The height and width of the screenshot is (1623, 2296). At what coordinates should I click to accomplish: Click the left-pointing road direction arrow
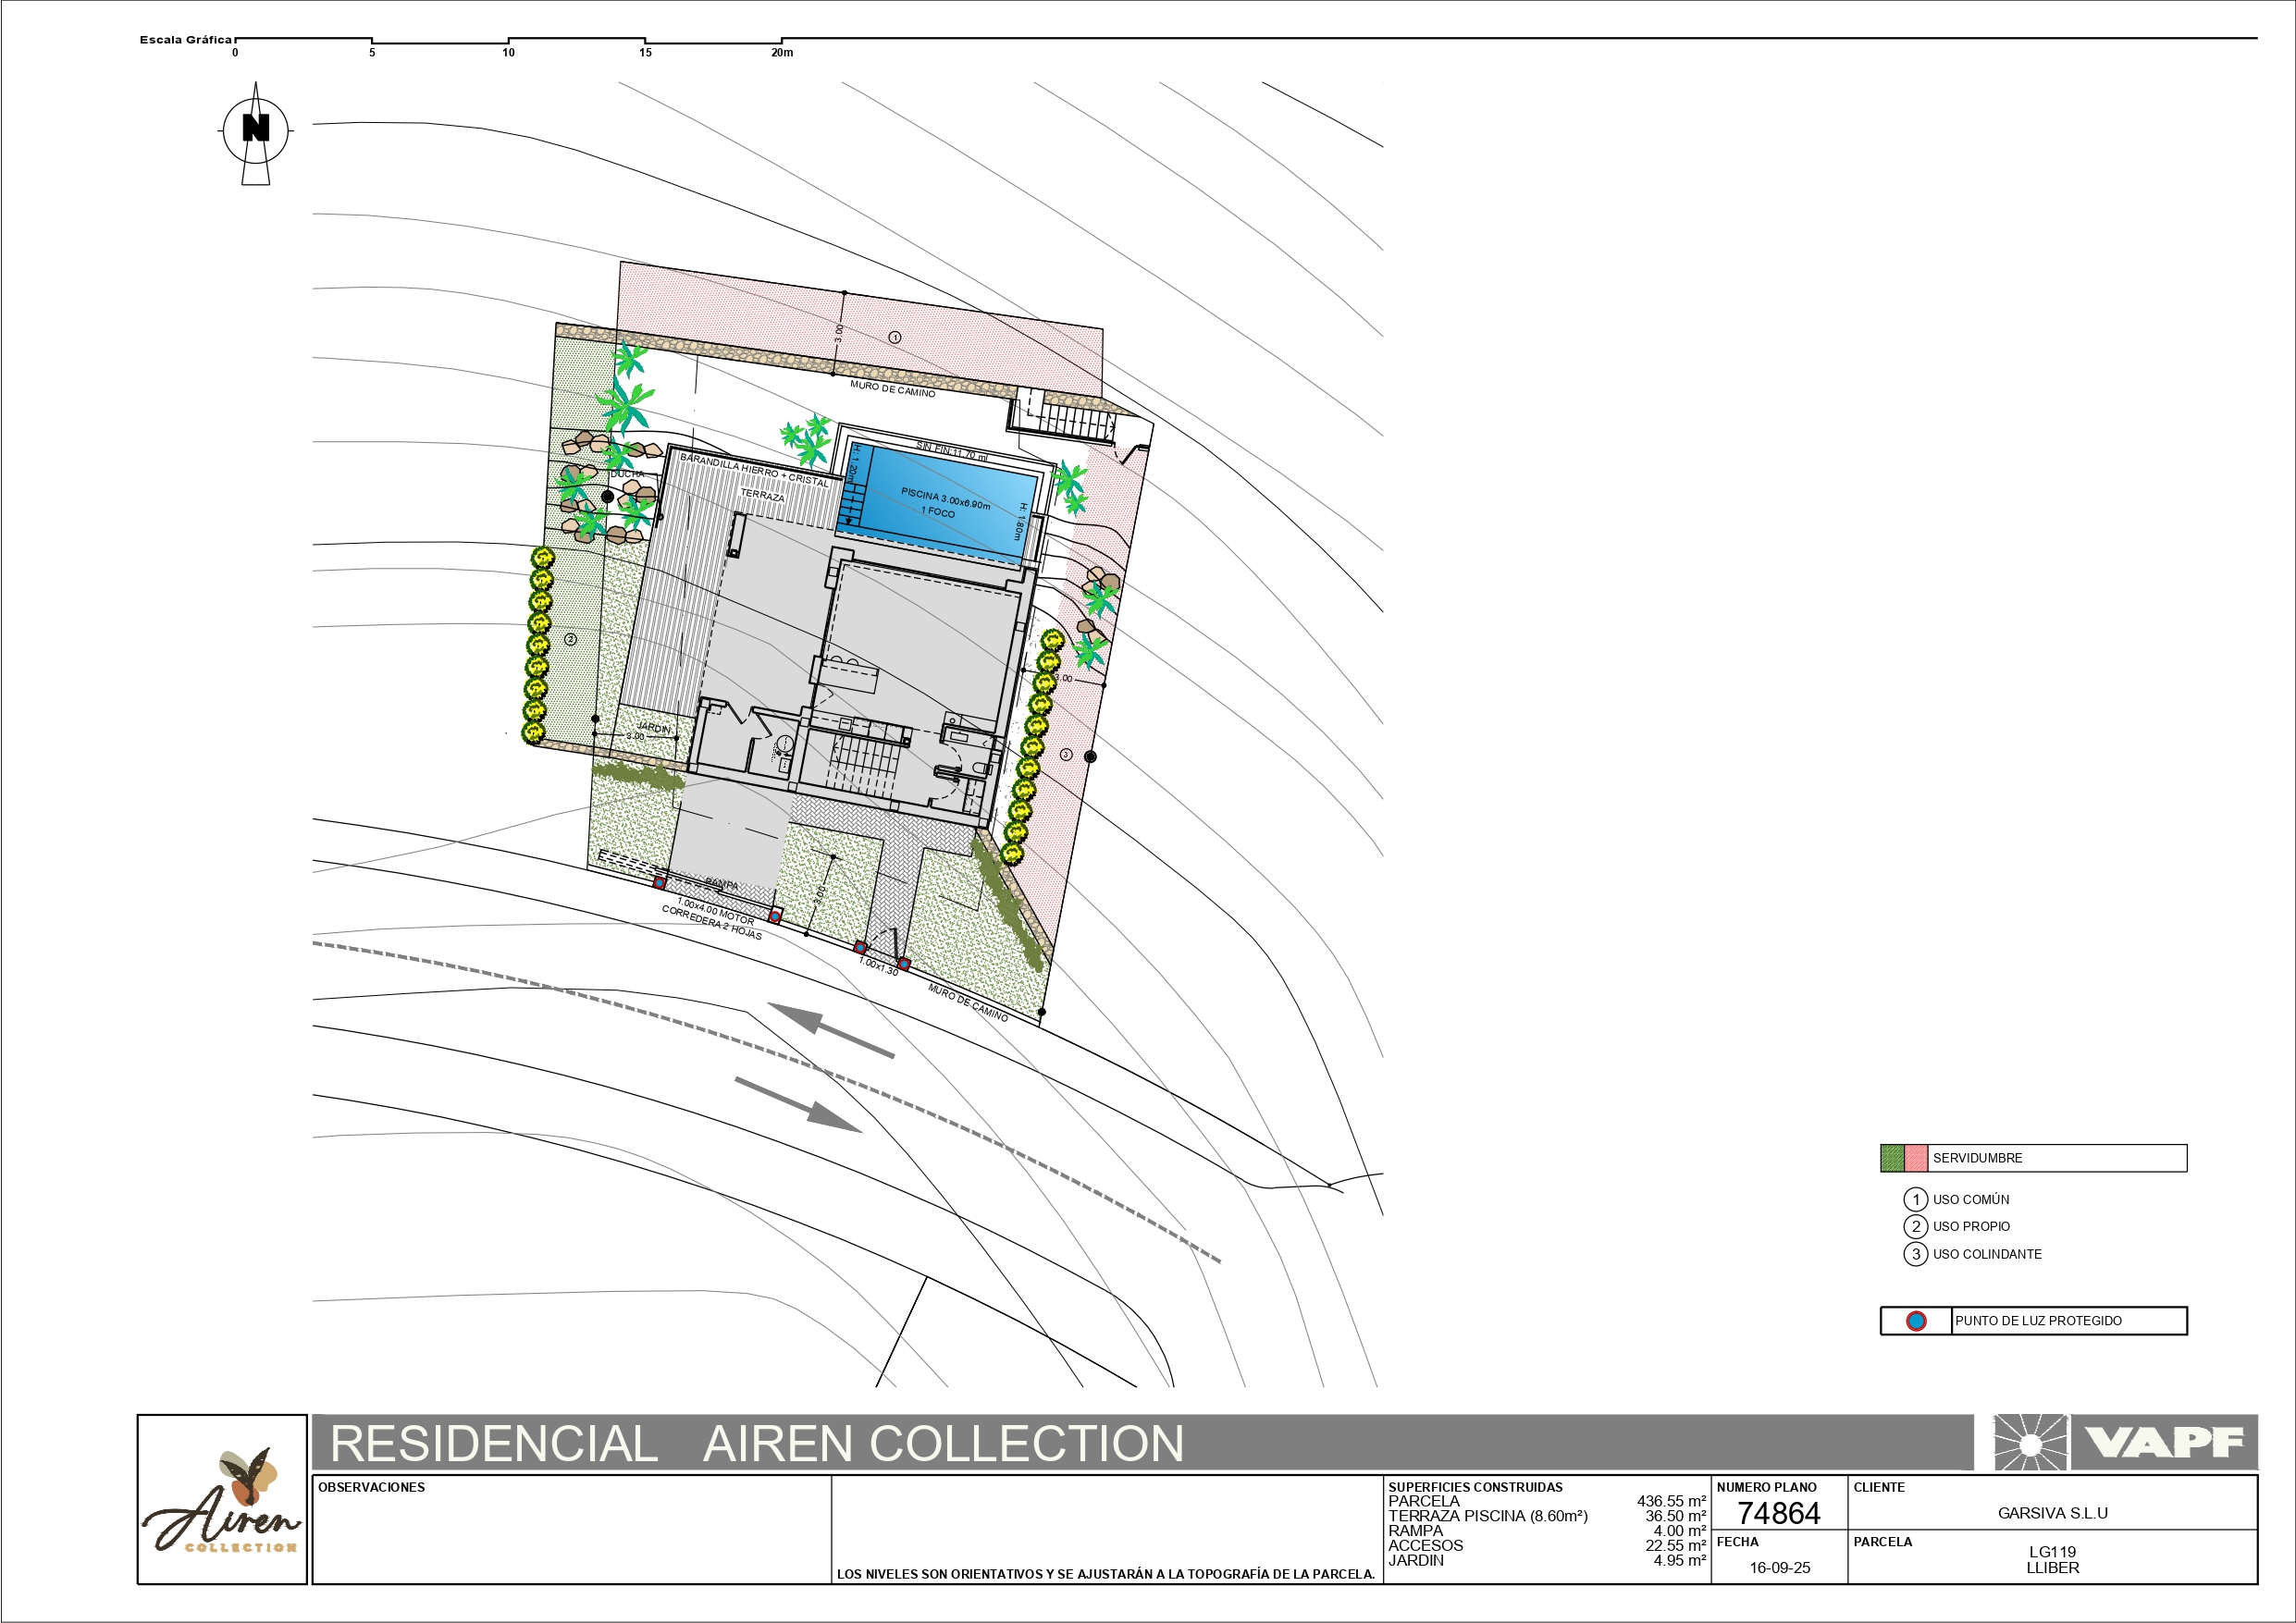pyautogui.click(x=831, y=1030)
